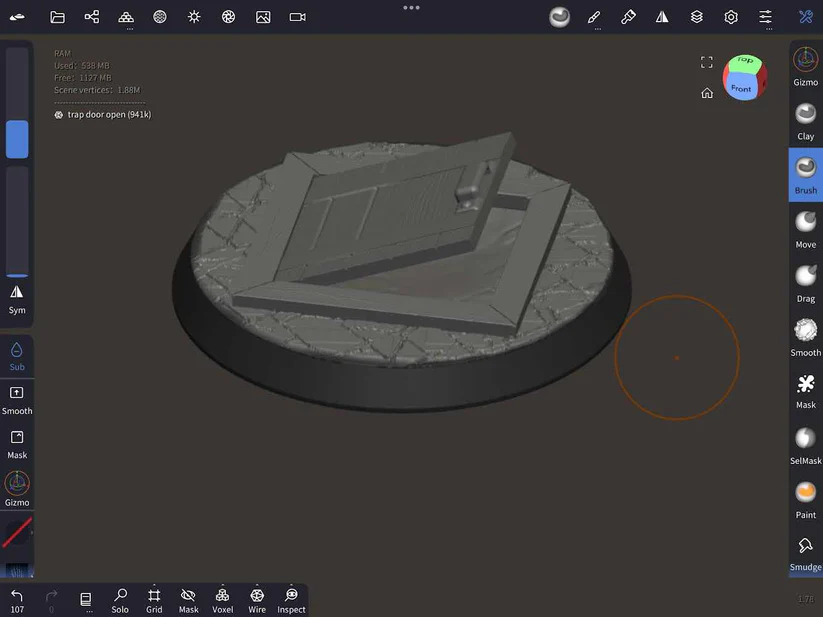Select the Clay tool
This screenshot has height=617, width=823.
pyautogui.click(x=806, y=122)
